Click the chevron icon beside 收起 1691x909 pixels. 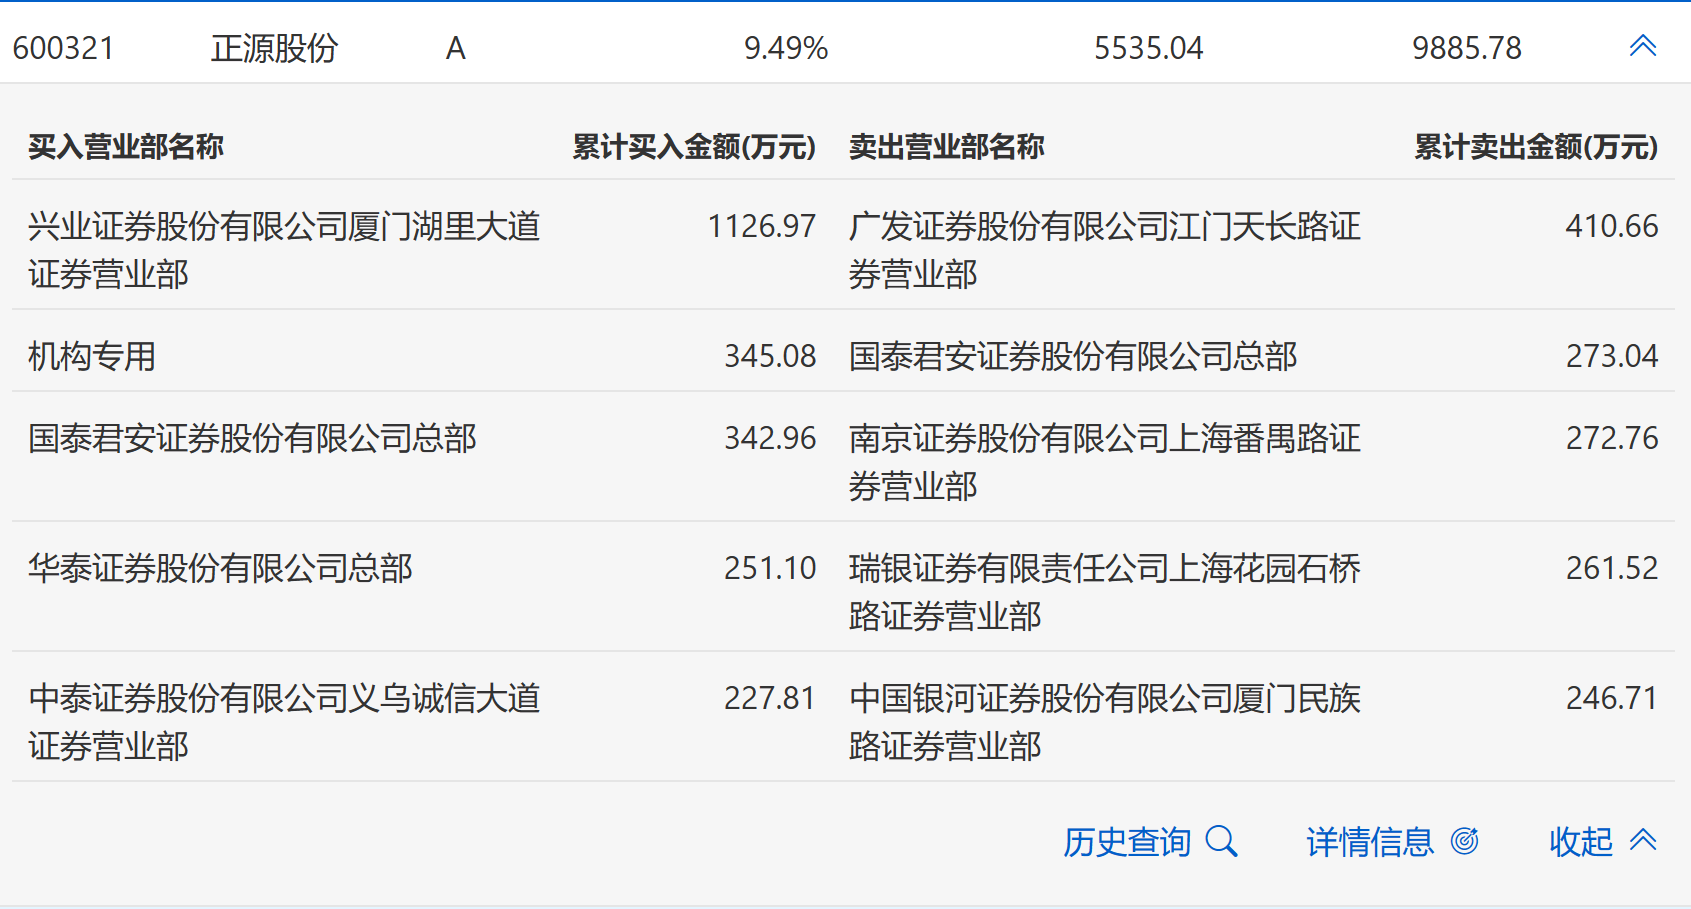pos(1643,840)
